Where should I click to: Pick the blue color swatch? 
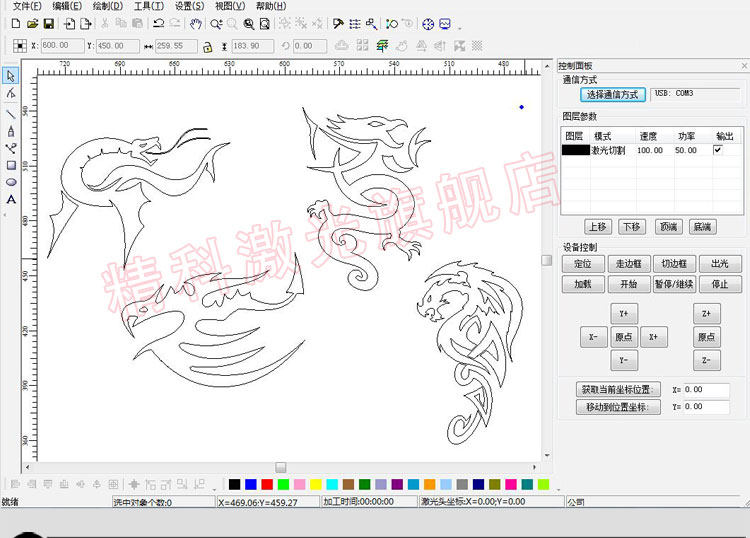click(251, 484)
